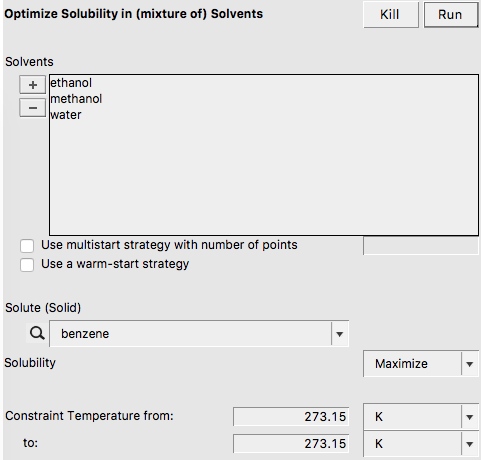Click the number of points input field
The image size is (481, 460).
pyautogui.click(x=421, y=246)
